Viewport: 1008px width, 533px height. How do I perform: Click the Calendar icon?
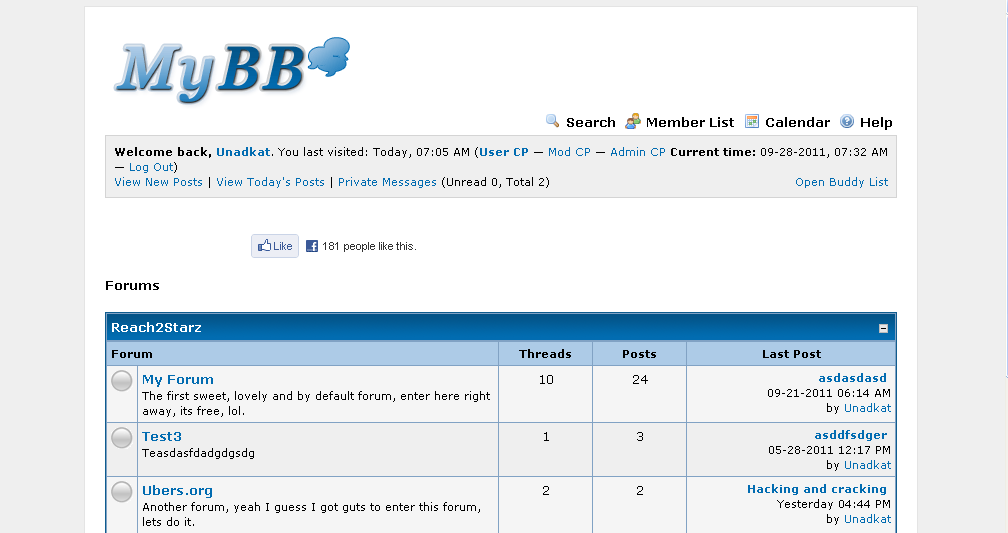pos(752,121)
